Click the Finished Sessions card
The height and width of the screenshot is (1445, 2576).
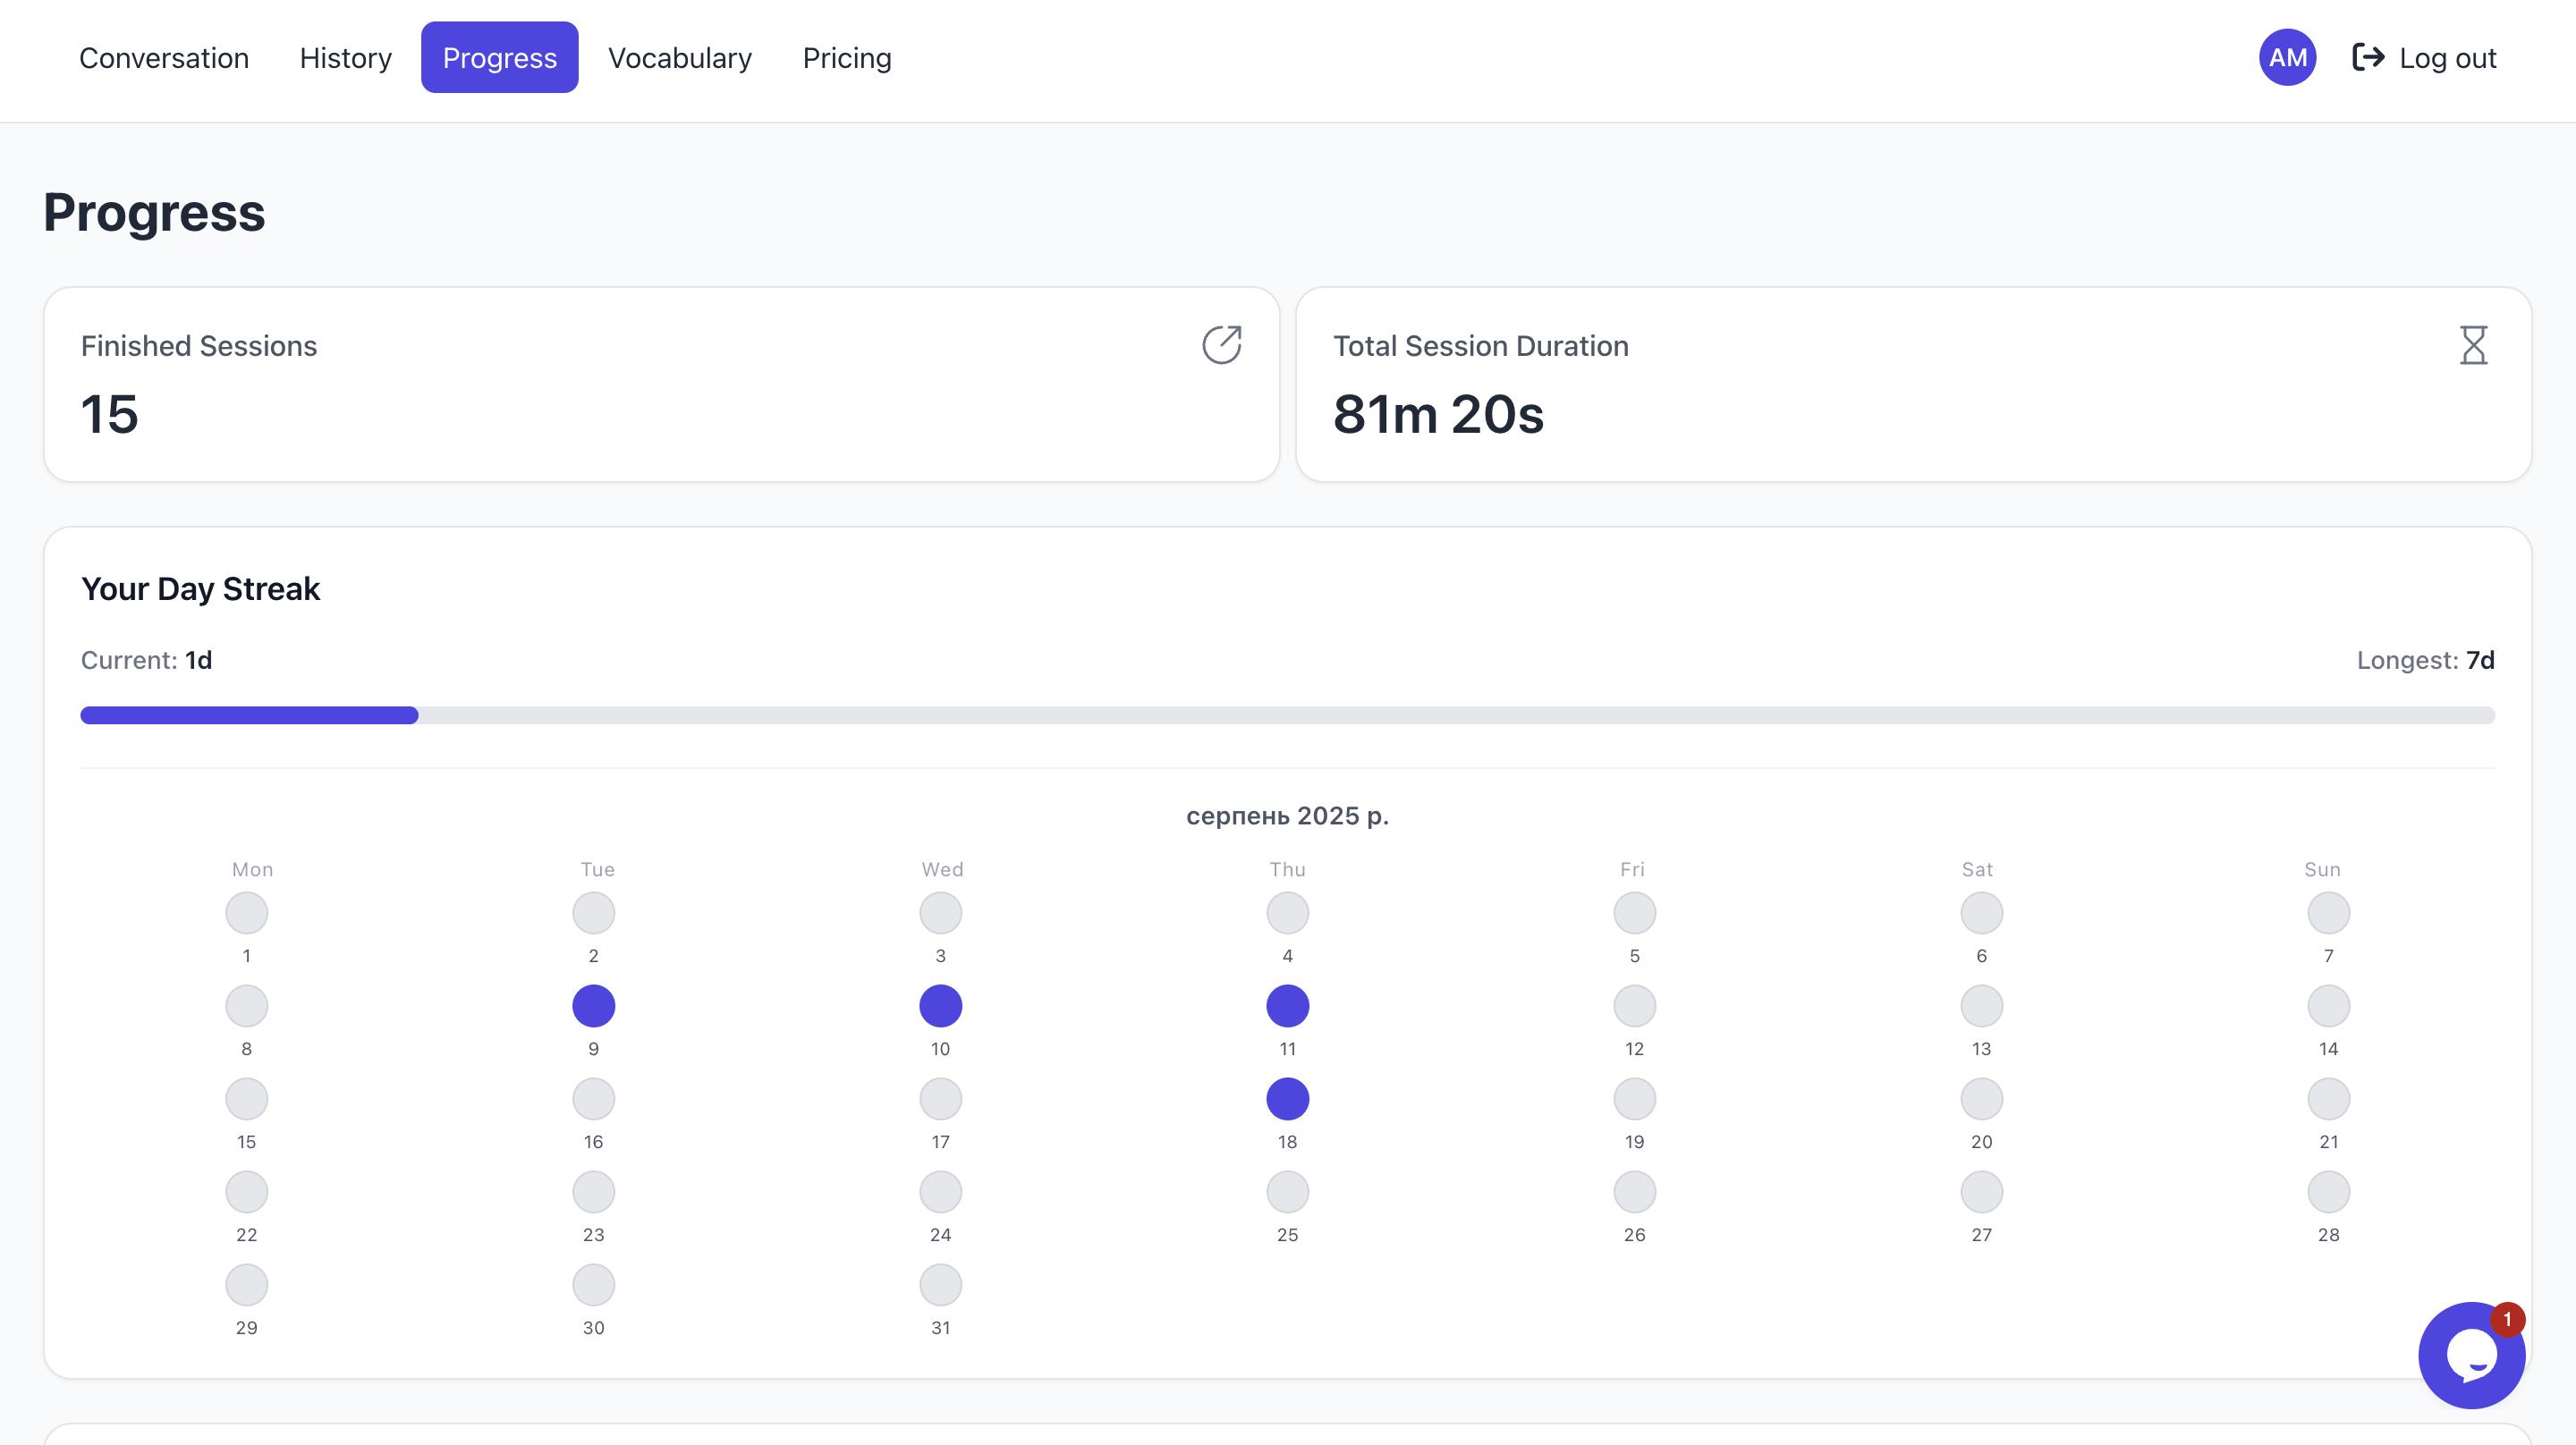(660, 385)
